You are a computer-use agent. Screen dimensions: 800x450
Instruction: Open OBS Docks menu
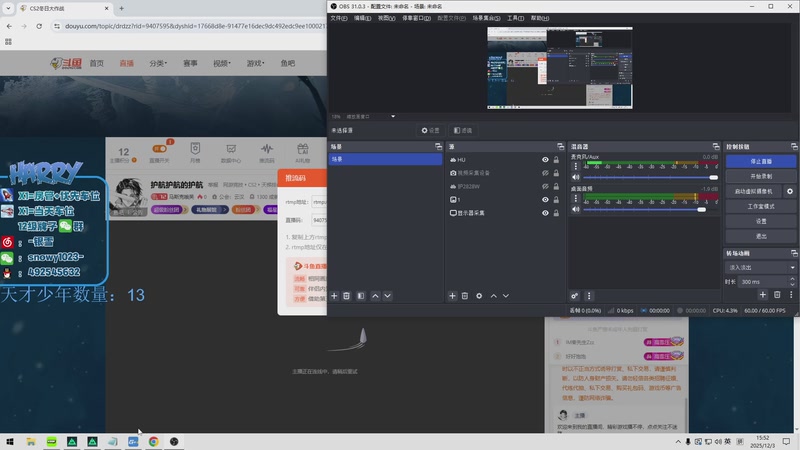(x=416, y=18)
